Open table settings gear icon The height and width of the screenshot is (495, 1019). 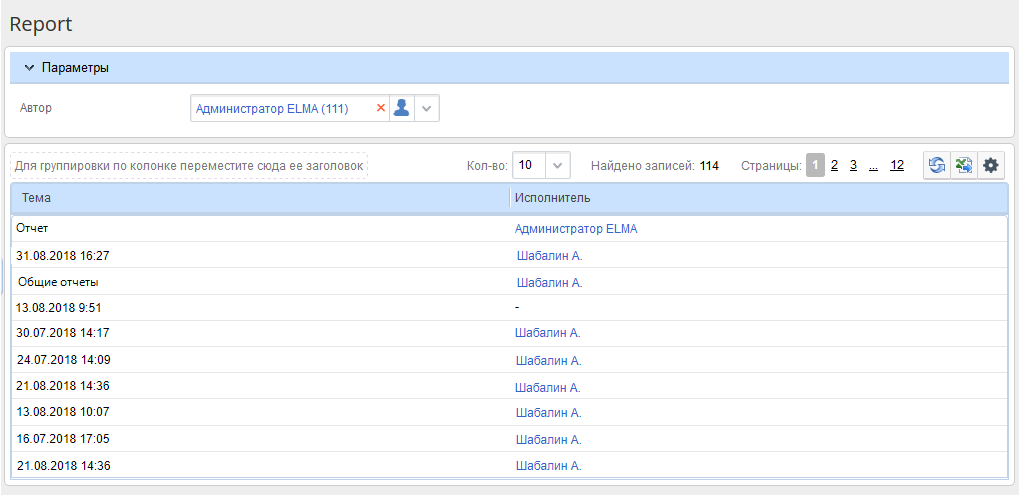pyautogui.click(x=991, y=166)
